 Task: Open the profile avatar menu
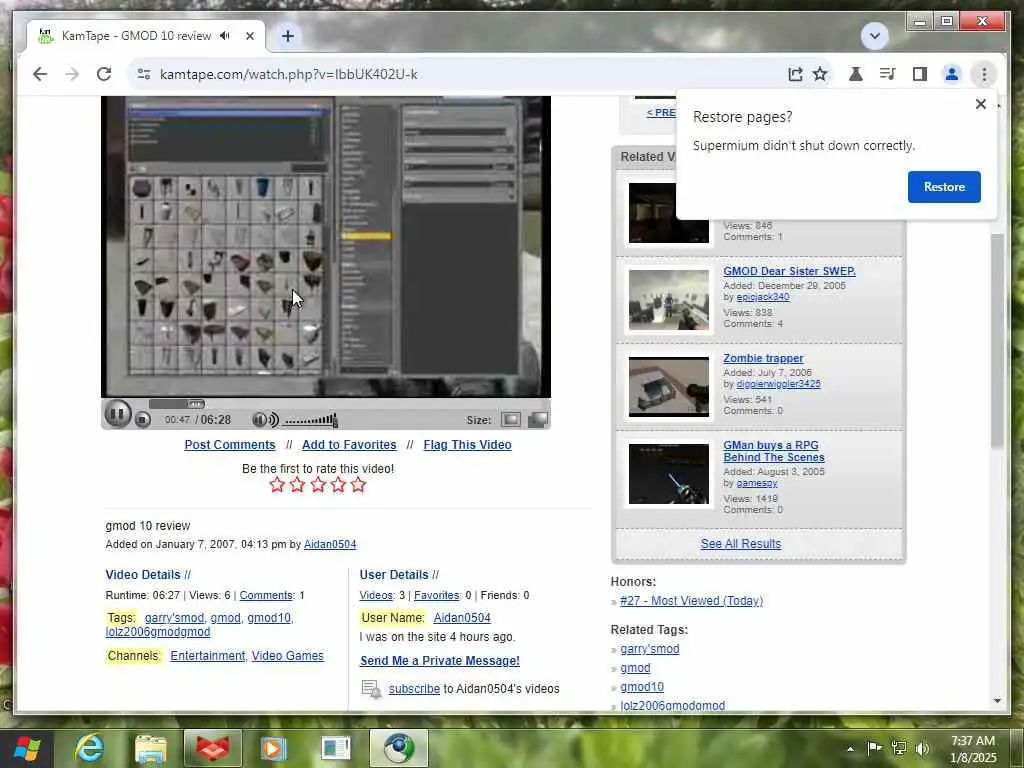952,74
